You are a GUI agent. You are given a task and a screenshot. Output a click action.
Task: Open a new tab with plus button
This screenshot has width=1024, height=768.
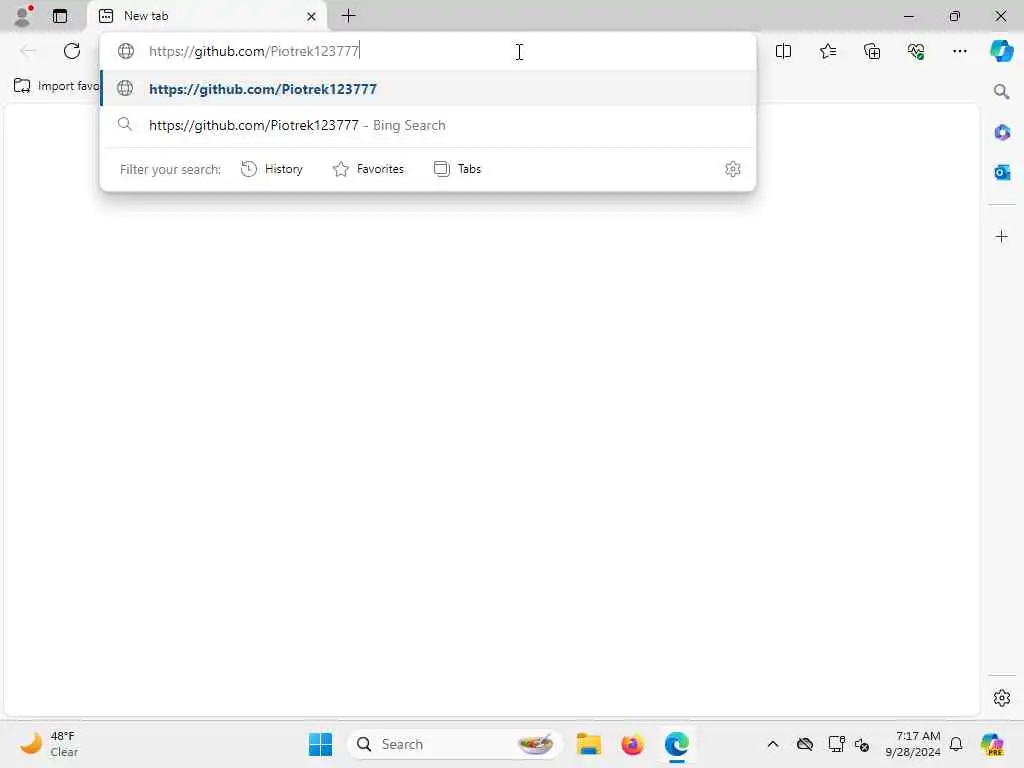click(349, 16)
